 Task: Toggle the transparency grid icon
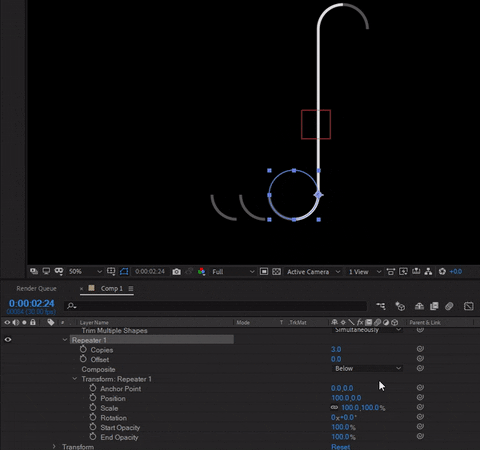tap(276, 272)
